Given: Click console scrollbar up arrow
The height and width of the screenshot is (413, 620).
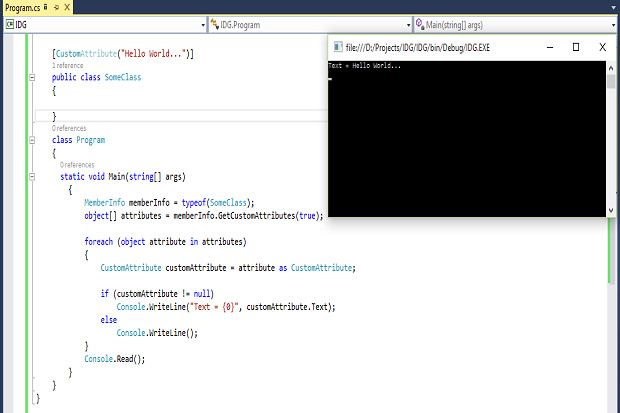Looking at the screenshot, I should [x=611, y=68].
